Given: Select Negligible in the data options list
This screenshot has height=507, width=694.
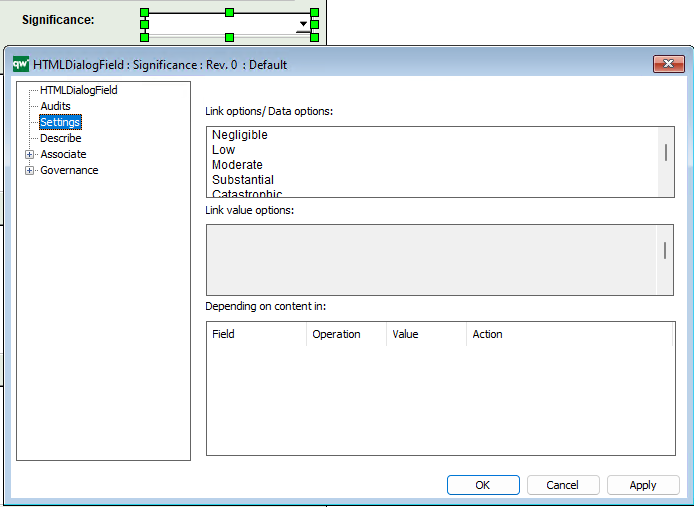Looking at the screenshot, I should [x=240, y=135].
